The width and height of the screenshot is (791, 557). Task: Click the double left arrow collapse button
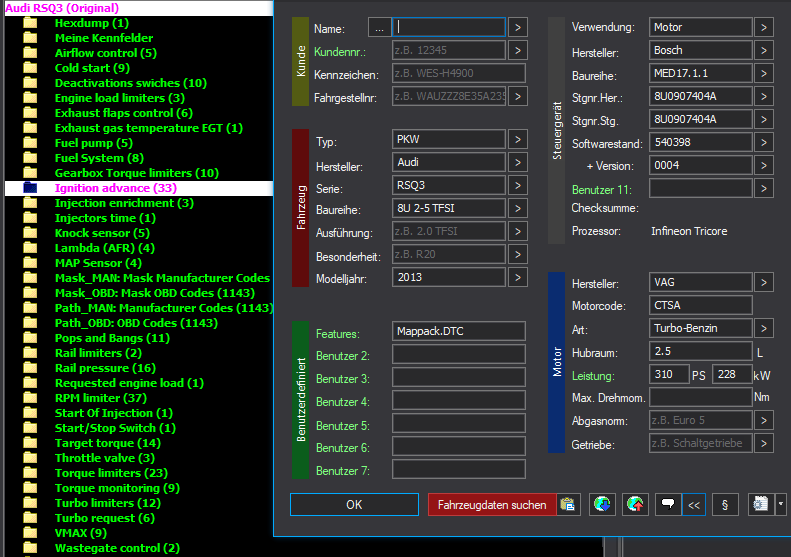click(694, 505)
